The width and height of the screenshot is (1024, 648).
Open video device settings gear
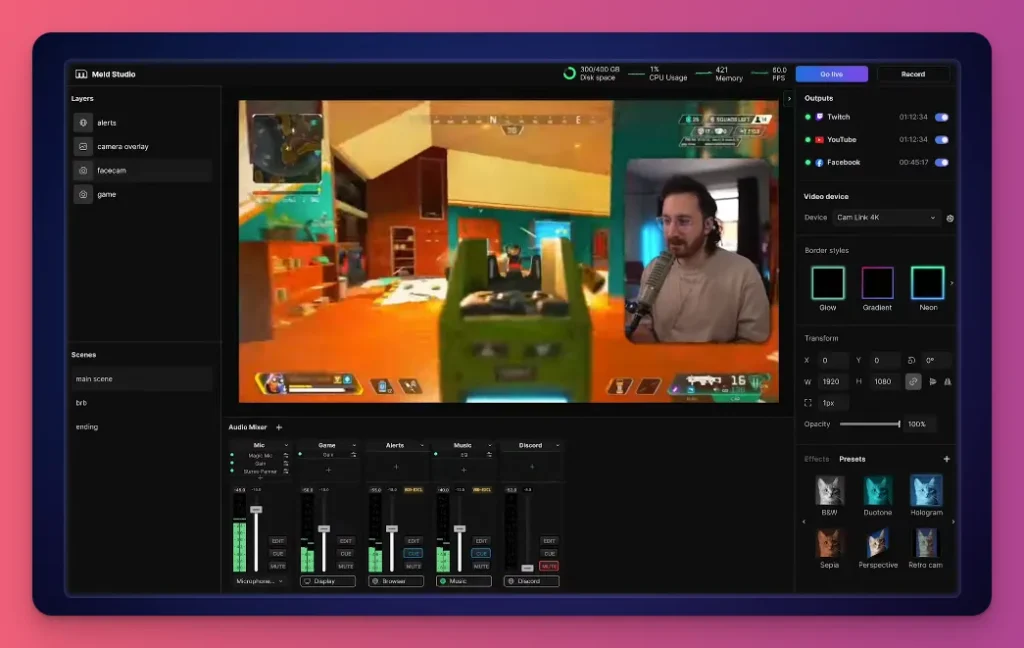(950, 218)
